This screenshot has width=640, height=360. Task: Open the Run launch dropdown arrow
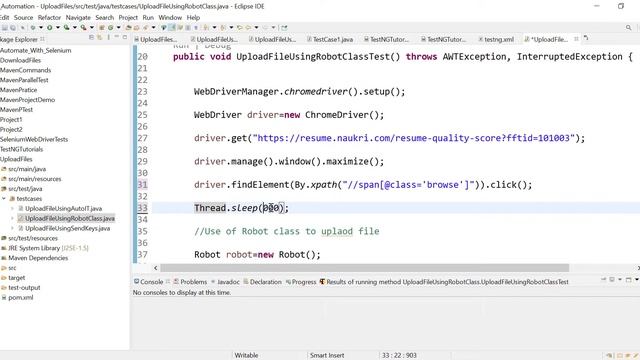58,27
